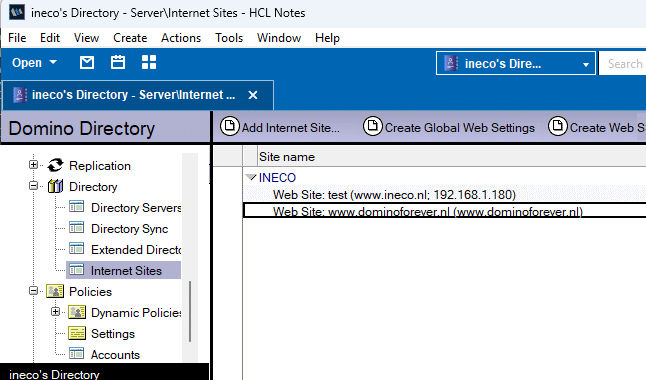This screenshot has width=646, height=380.
Task: Expand the Dynamic Policies node
Action: click(55, 312)
